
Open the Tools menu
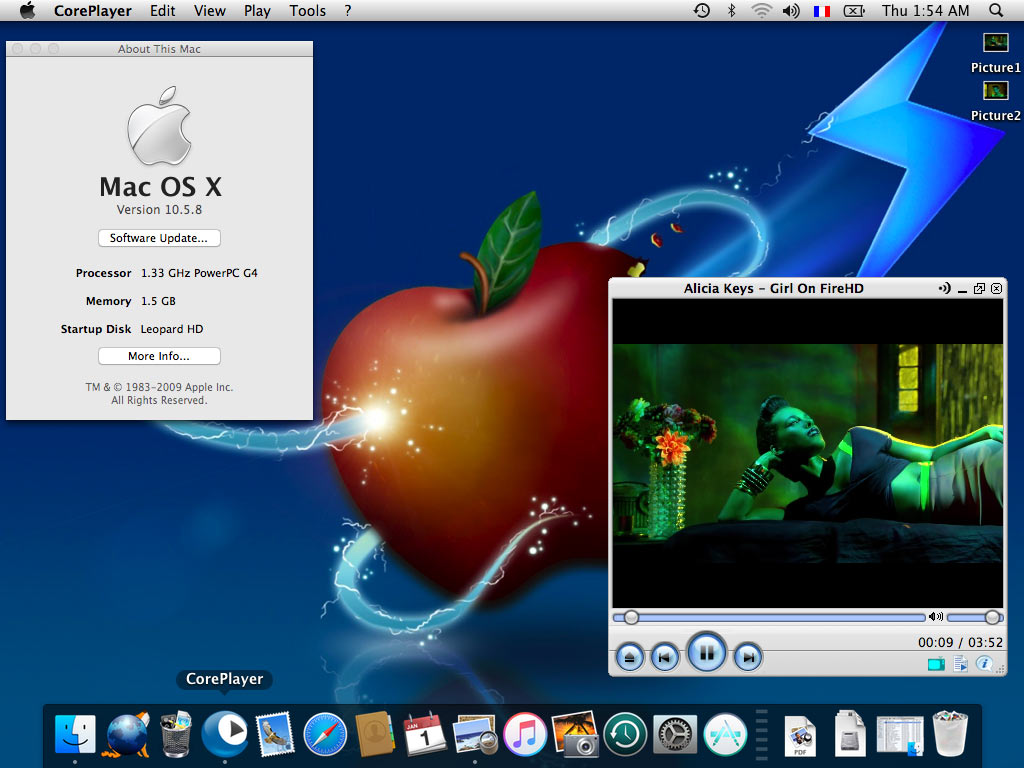point(308,11)
